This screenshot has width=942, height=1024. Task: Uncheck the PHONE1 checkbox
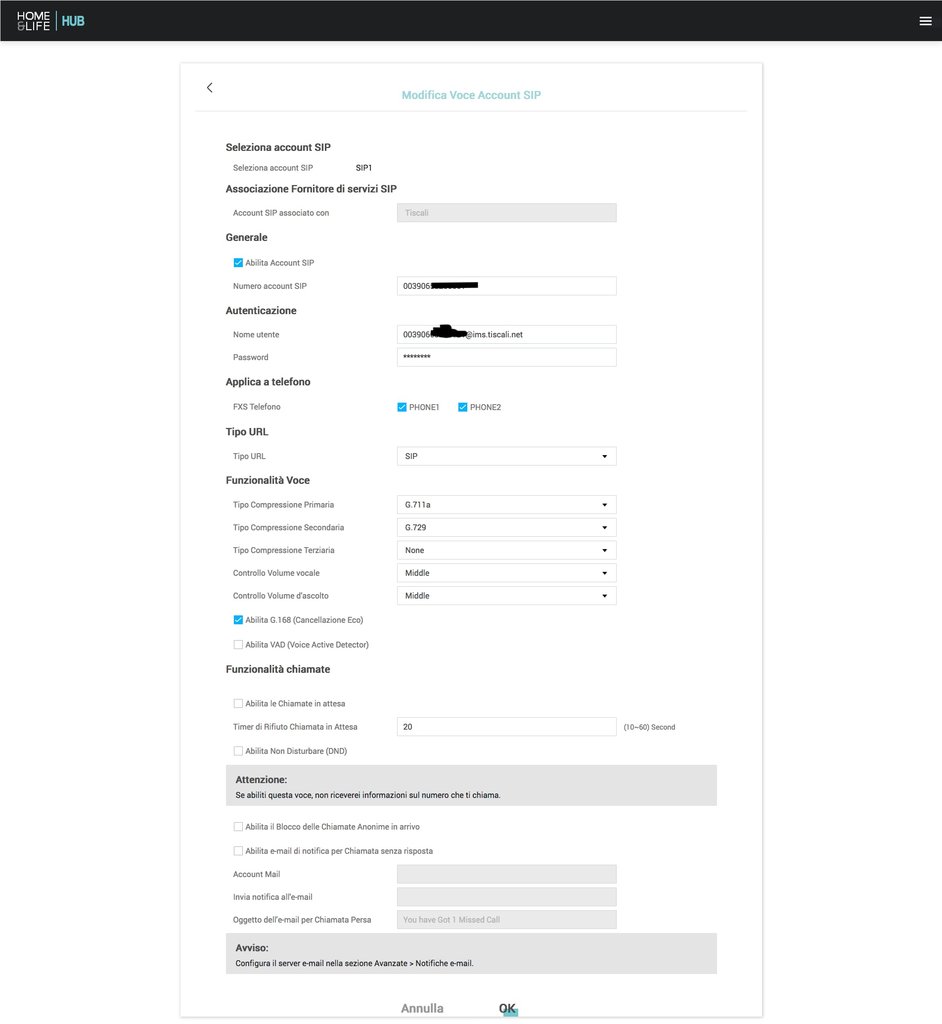(402, 407)
